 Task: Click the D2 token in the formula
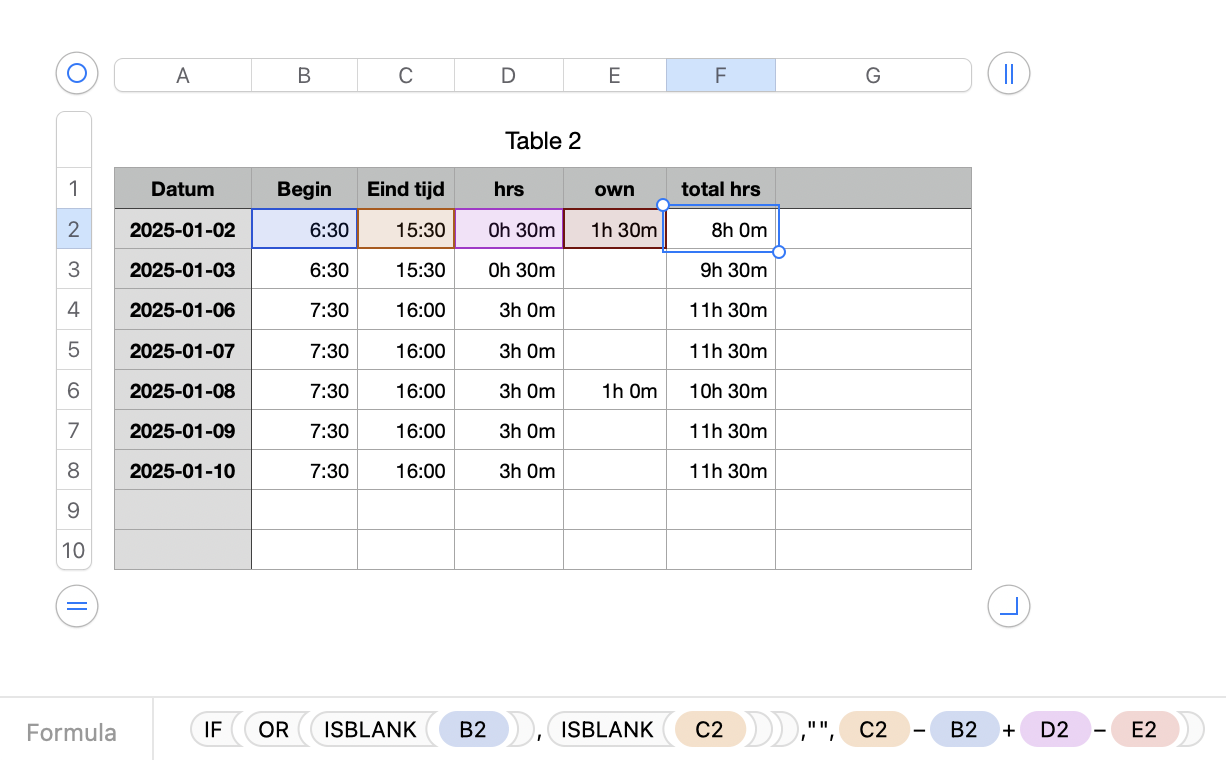[x=1055, y=730]
